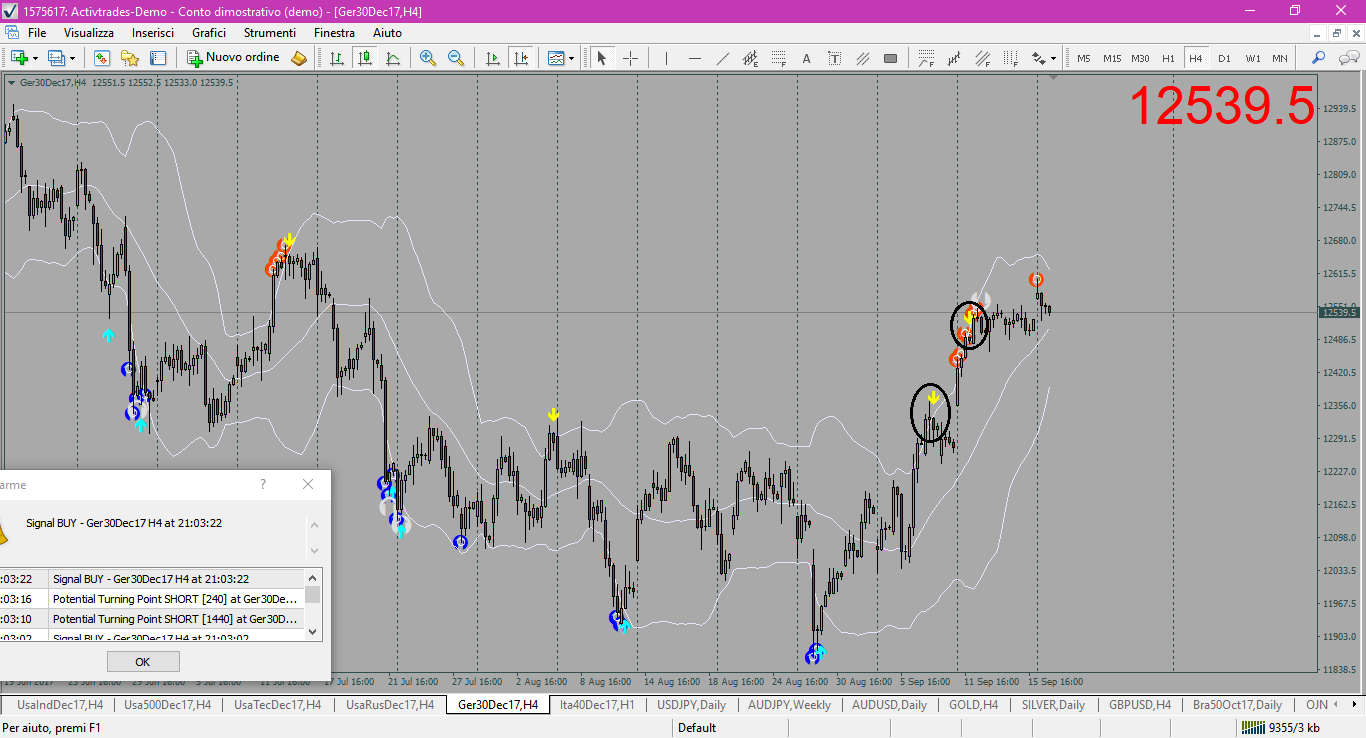
Task: Switch timeframe to MN
Action: pyautogui.click(x=1280, y=58)
